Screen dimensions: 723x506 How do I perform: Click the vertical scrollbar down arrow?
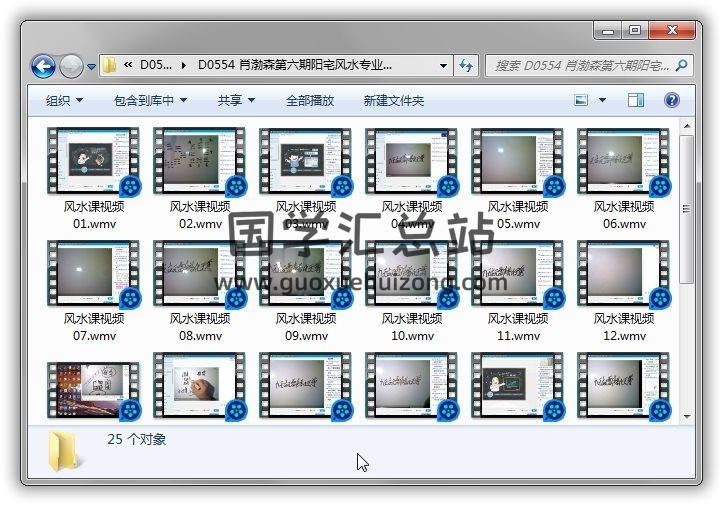tap(686, 415)
